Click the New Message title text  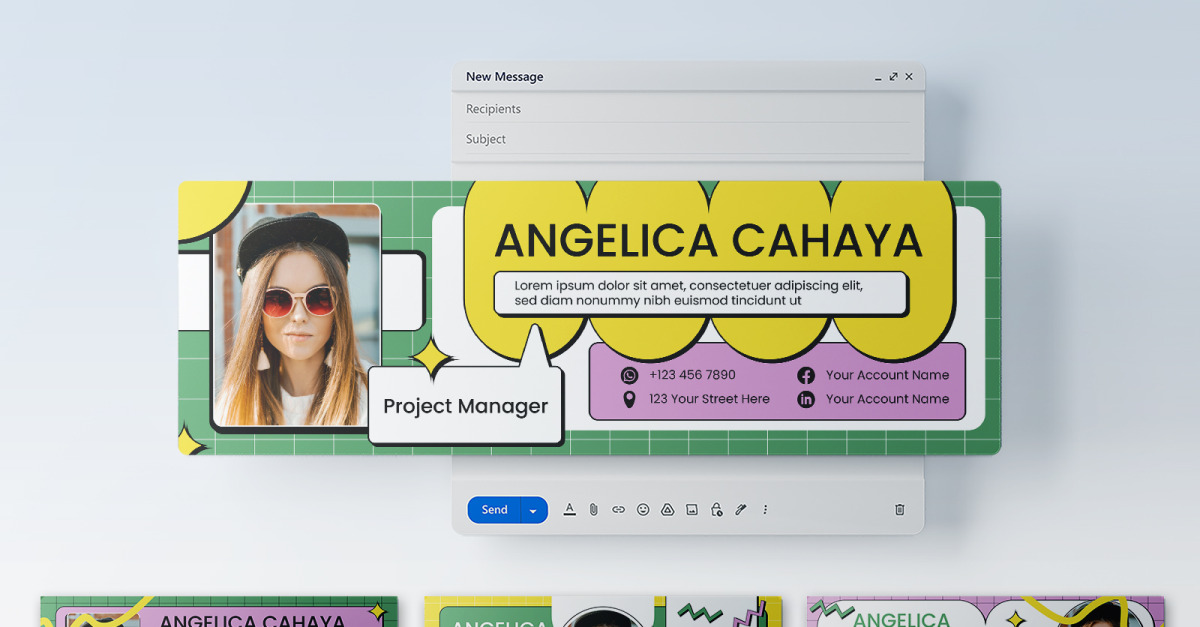tap(505, 77)
